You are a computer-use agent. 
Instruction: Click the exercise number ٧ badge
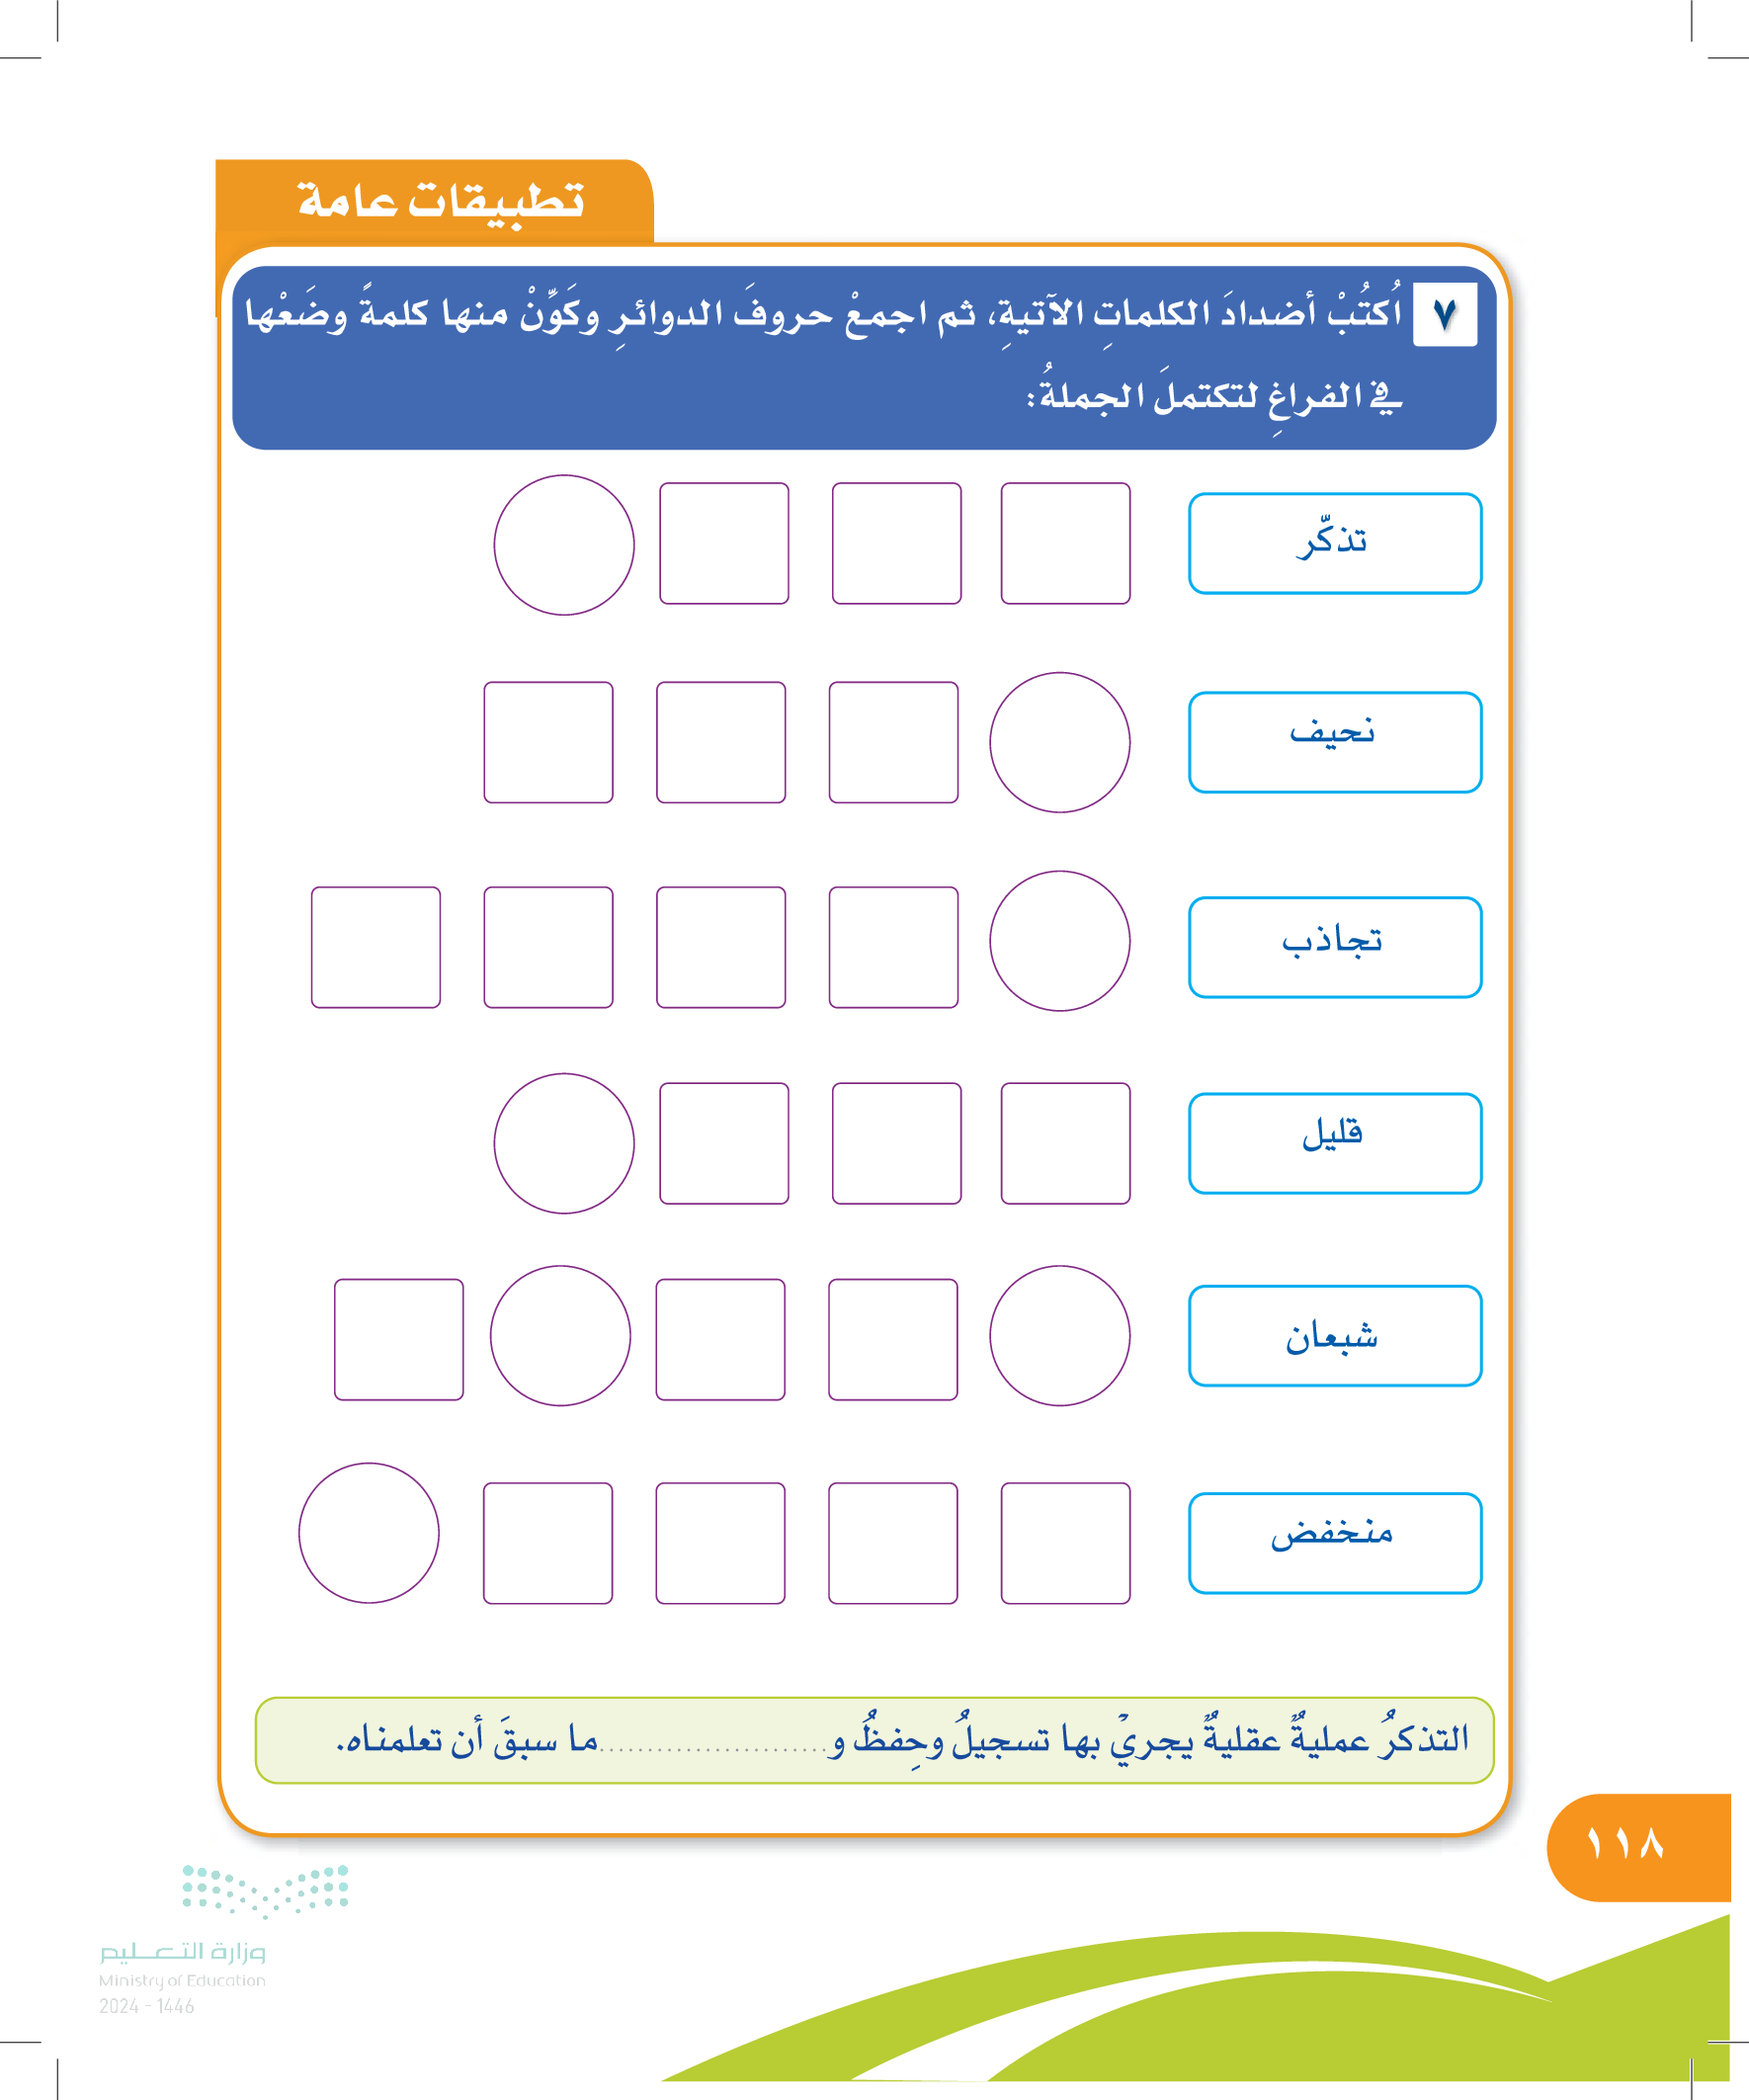coord(1444,315)
